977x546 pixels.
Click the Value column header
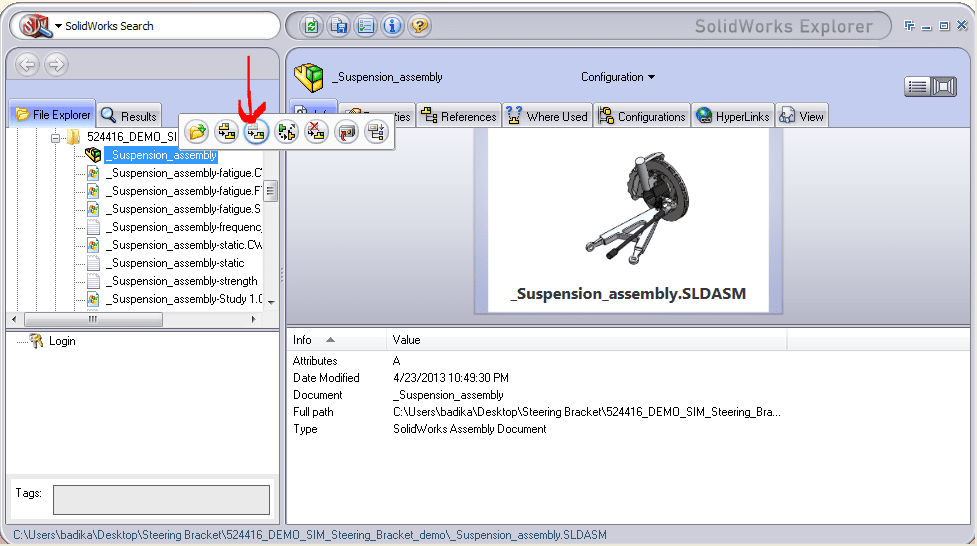[x=586, y=340]
